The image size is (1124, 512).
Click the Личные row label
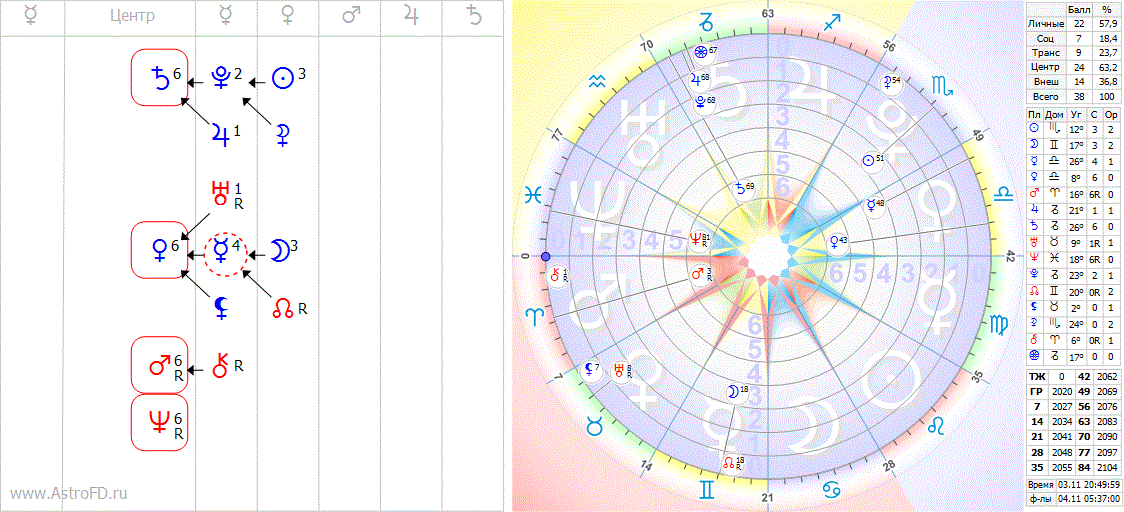(1044, 24)
